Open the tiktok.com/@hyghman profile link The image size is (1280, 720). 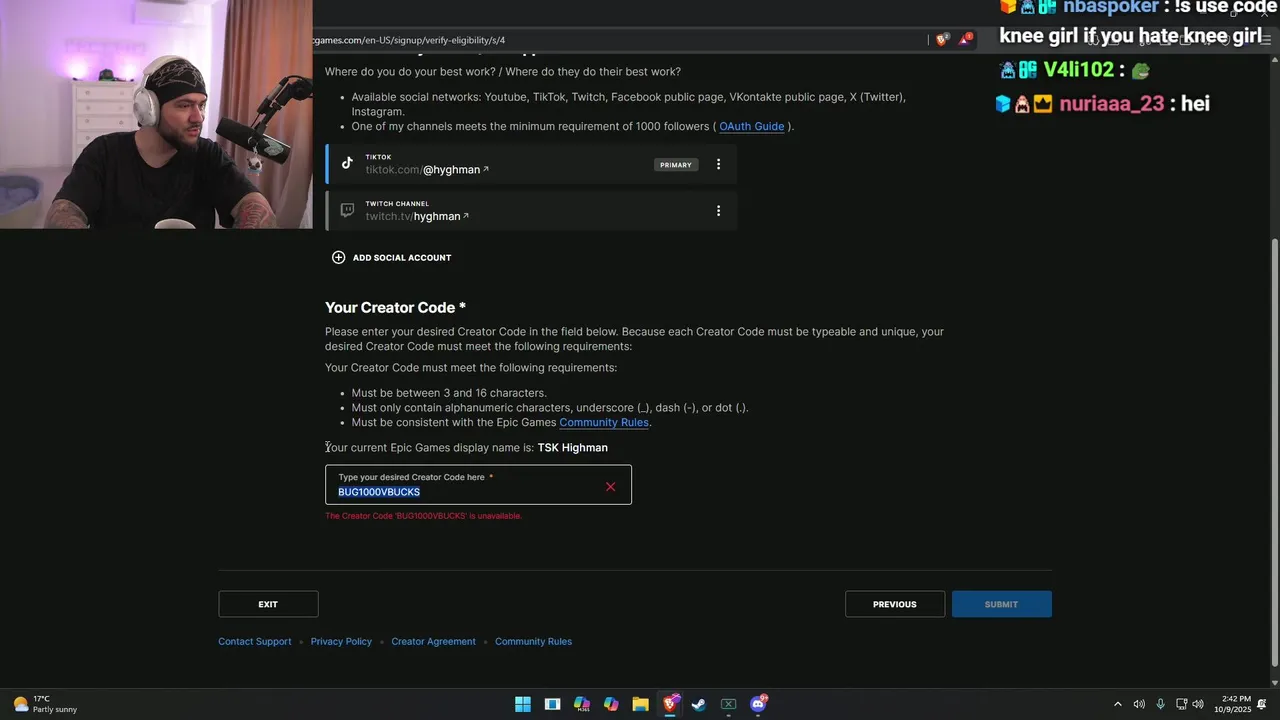point(427,170)
